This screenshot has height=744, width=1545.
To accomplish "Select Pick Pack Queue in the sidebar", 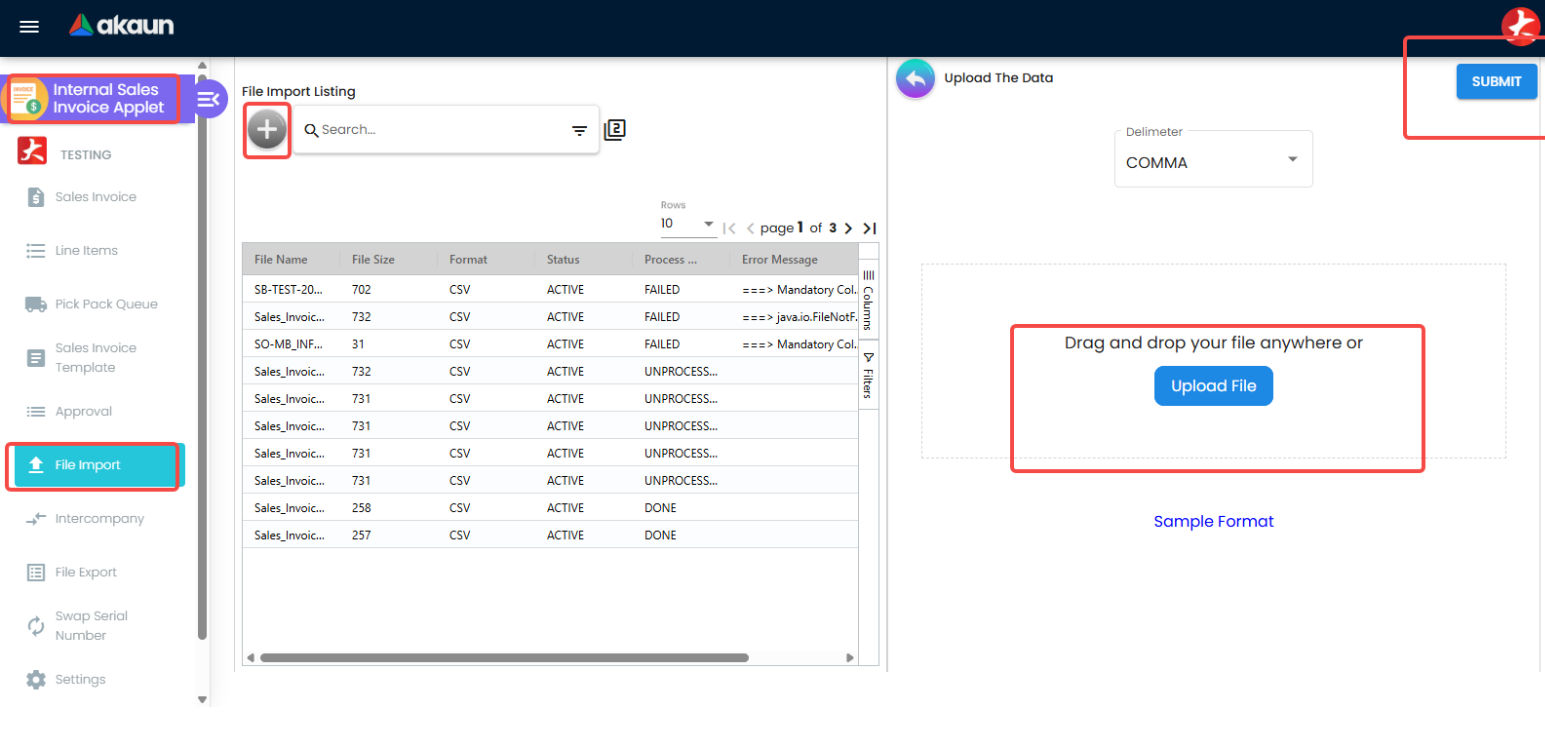I will 102,303.
